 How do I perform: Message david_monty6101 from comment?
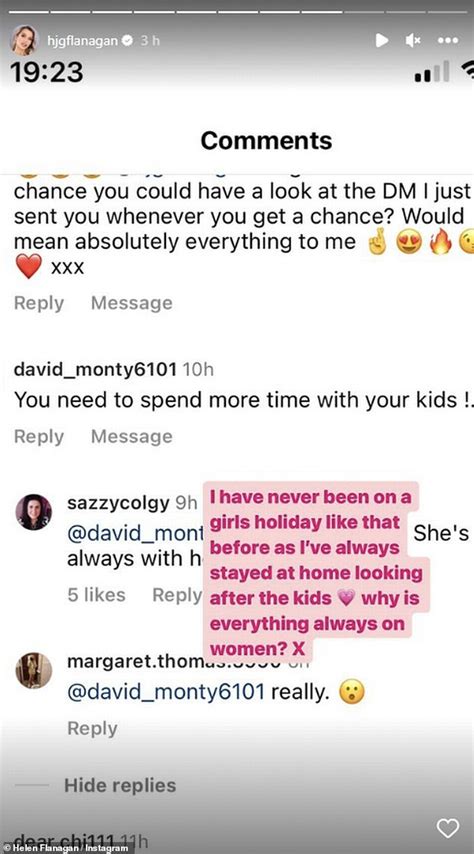[132, 436]
